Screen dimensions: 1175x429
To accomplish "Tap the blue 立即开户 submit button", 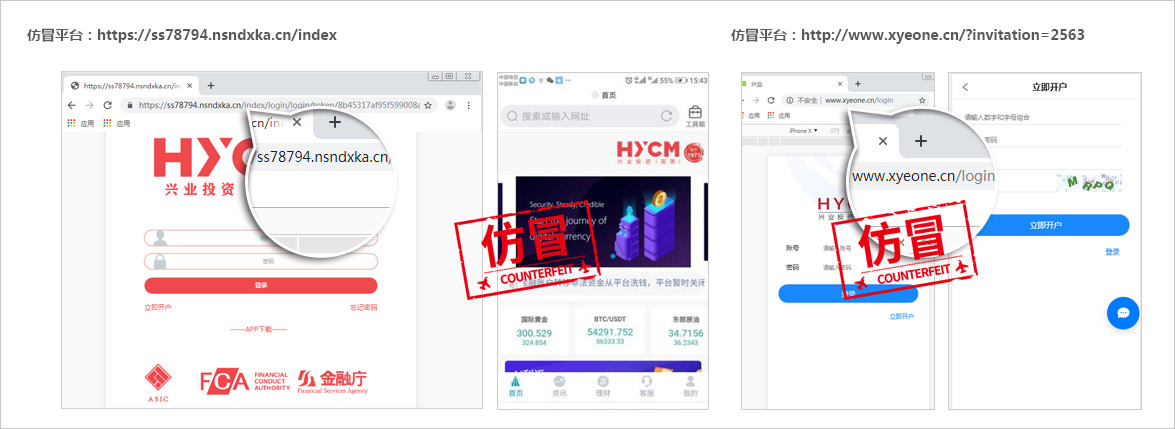I will (x=1046, y=225).
